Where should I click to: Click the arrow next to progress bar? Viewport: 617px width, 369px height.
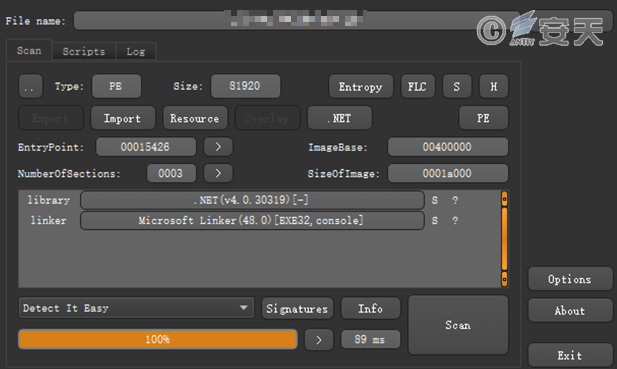(x=319, y=340)
